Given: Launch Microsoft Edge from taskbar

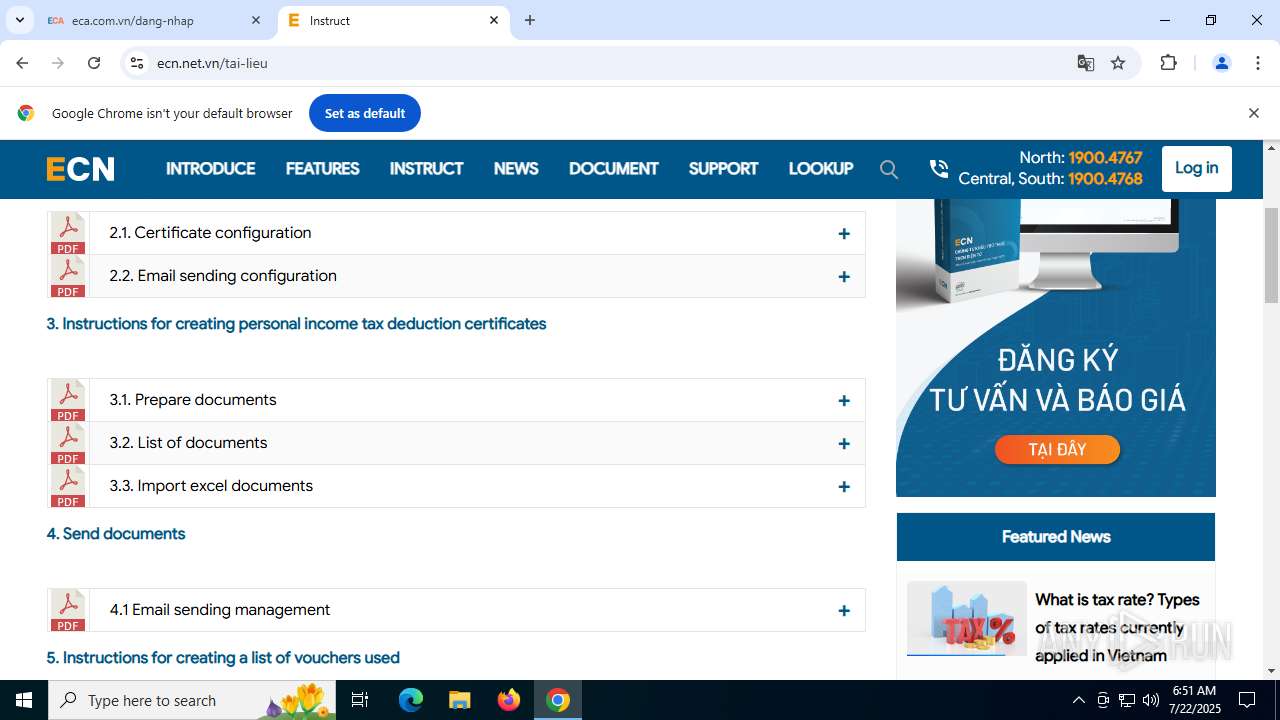Looking at the screenshot, I should tap(411, 700).
